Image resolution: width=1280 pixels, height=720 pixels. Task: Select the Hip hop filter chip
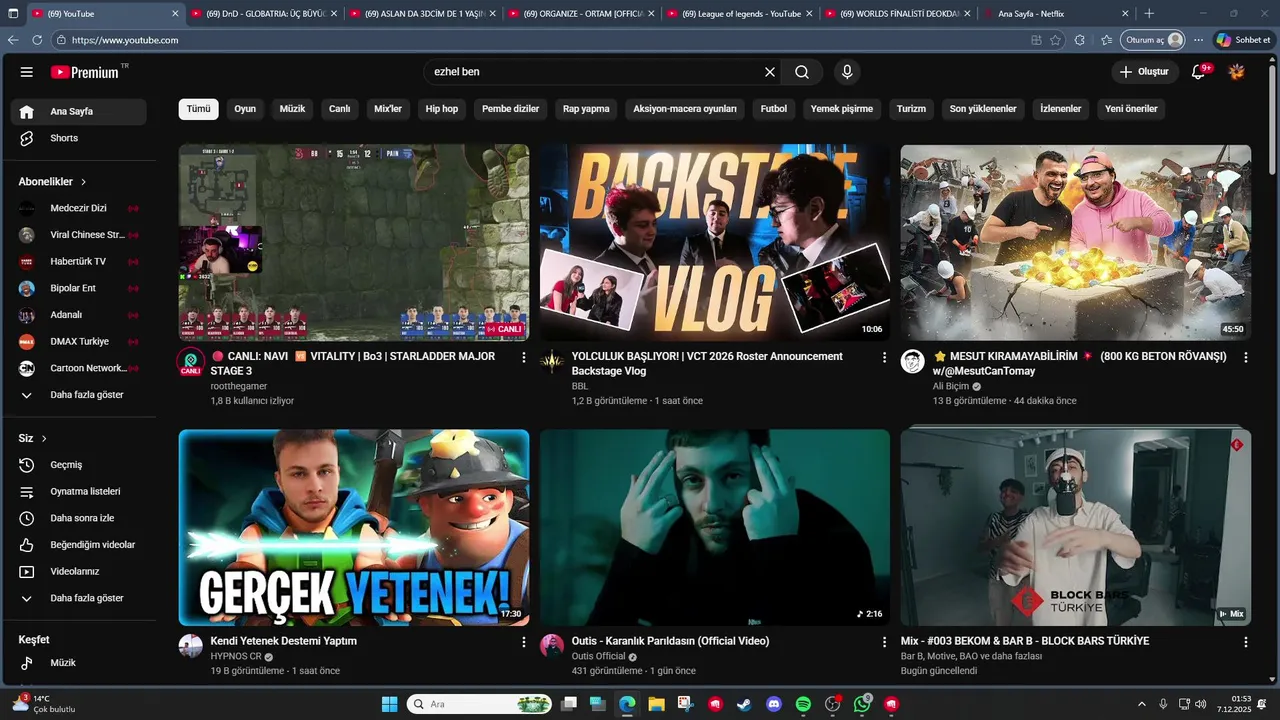click(441, 109)
